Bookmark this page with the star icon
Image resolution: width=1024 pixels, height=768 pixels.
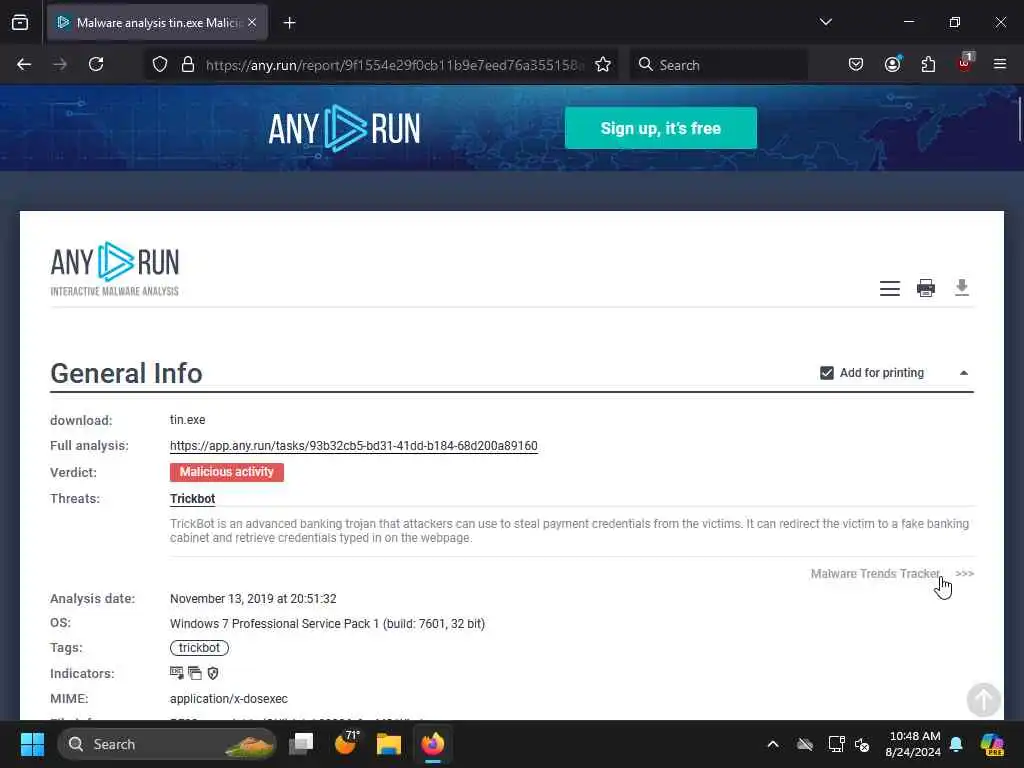point(603,64)
